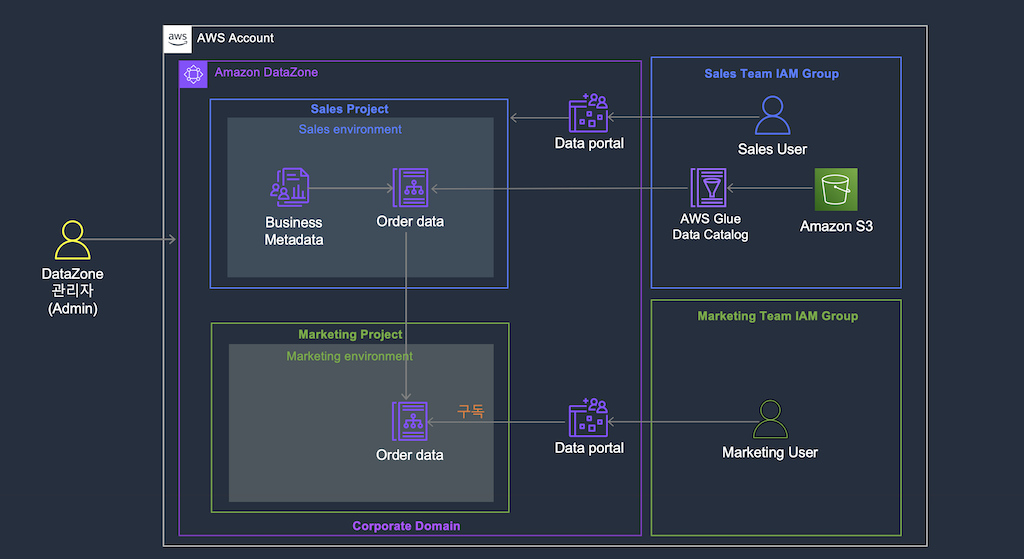Click the 'Sales User' text
1024x559 pixels.
point(773,149)
